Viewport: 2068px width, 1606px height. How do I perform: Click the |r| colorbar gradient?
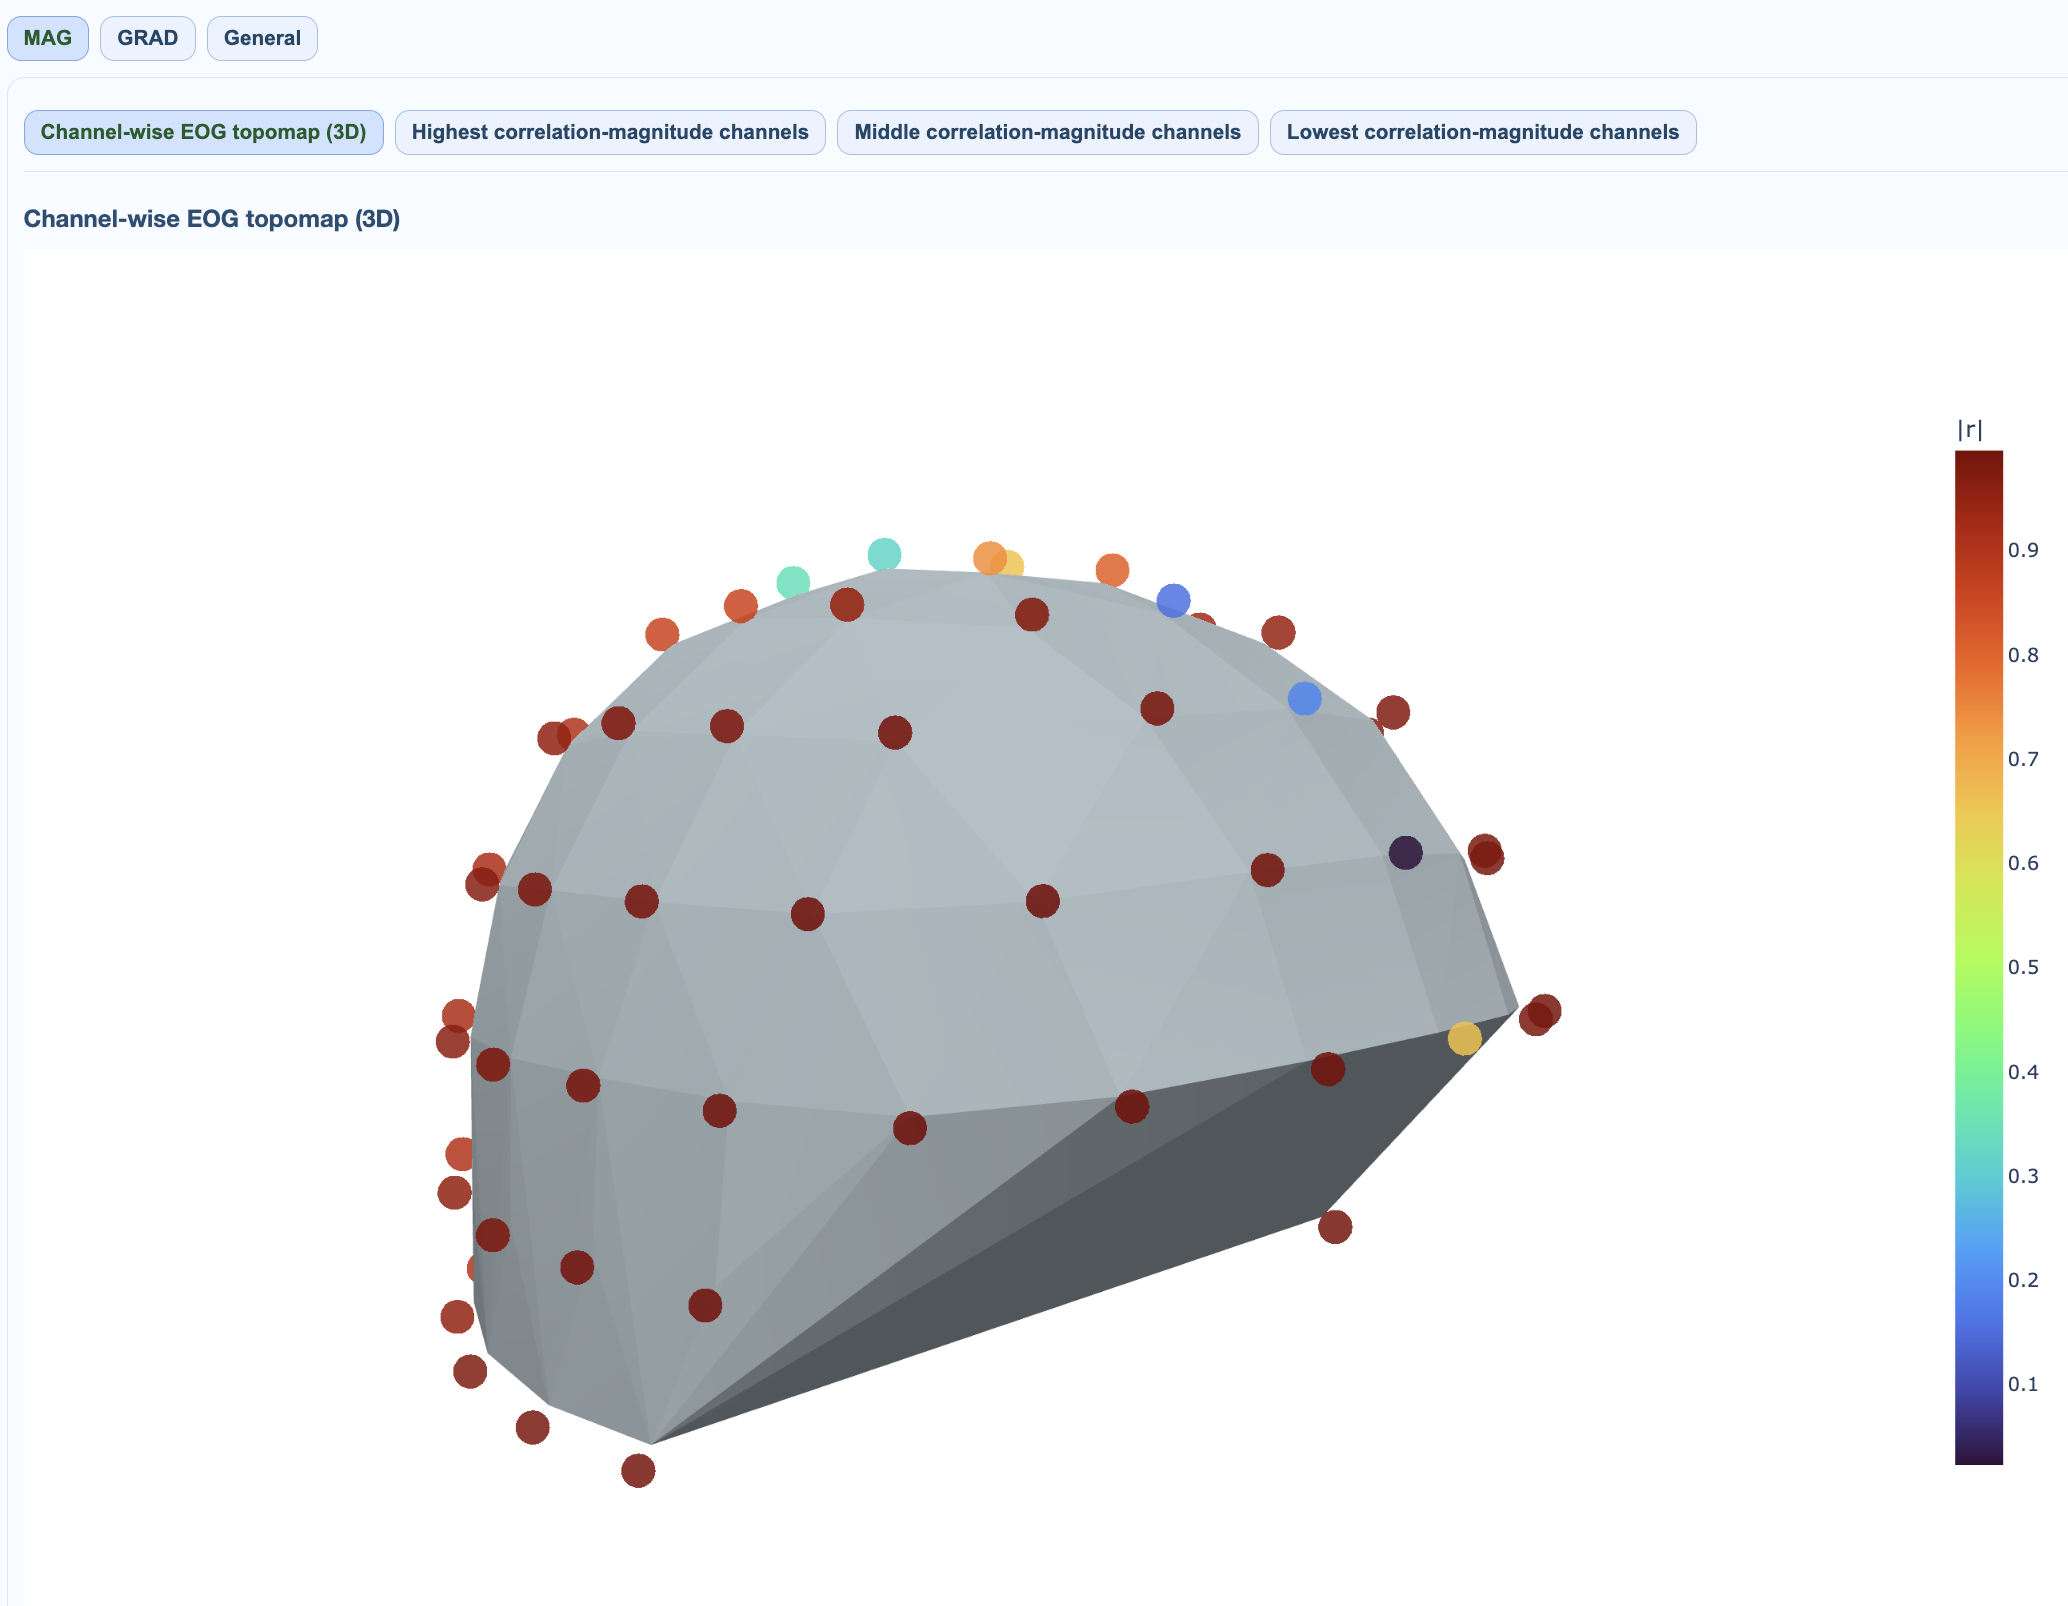pyautogui.click(x=1978, y=956)
